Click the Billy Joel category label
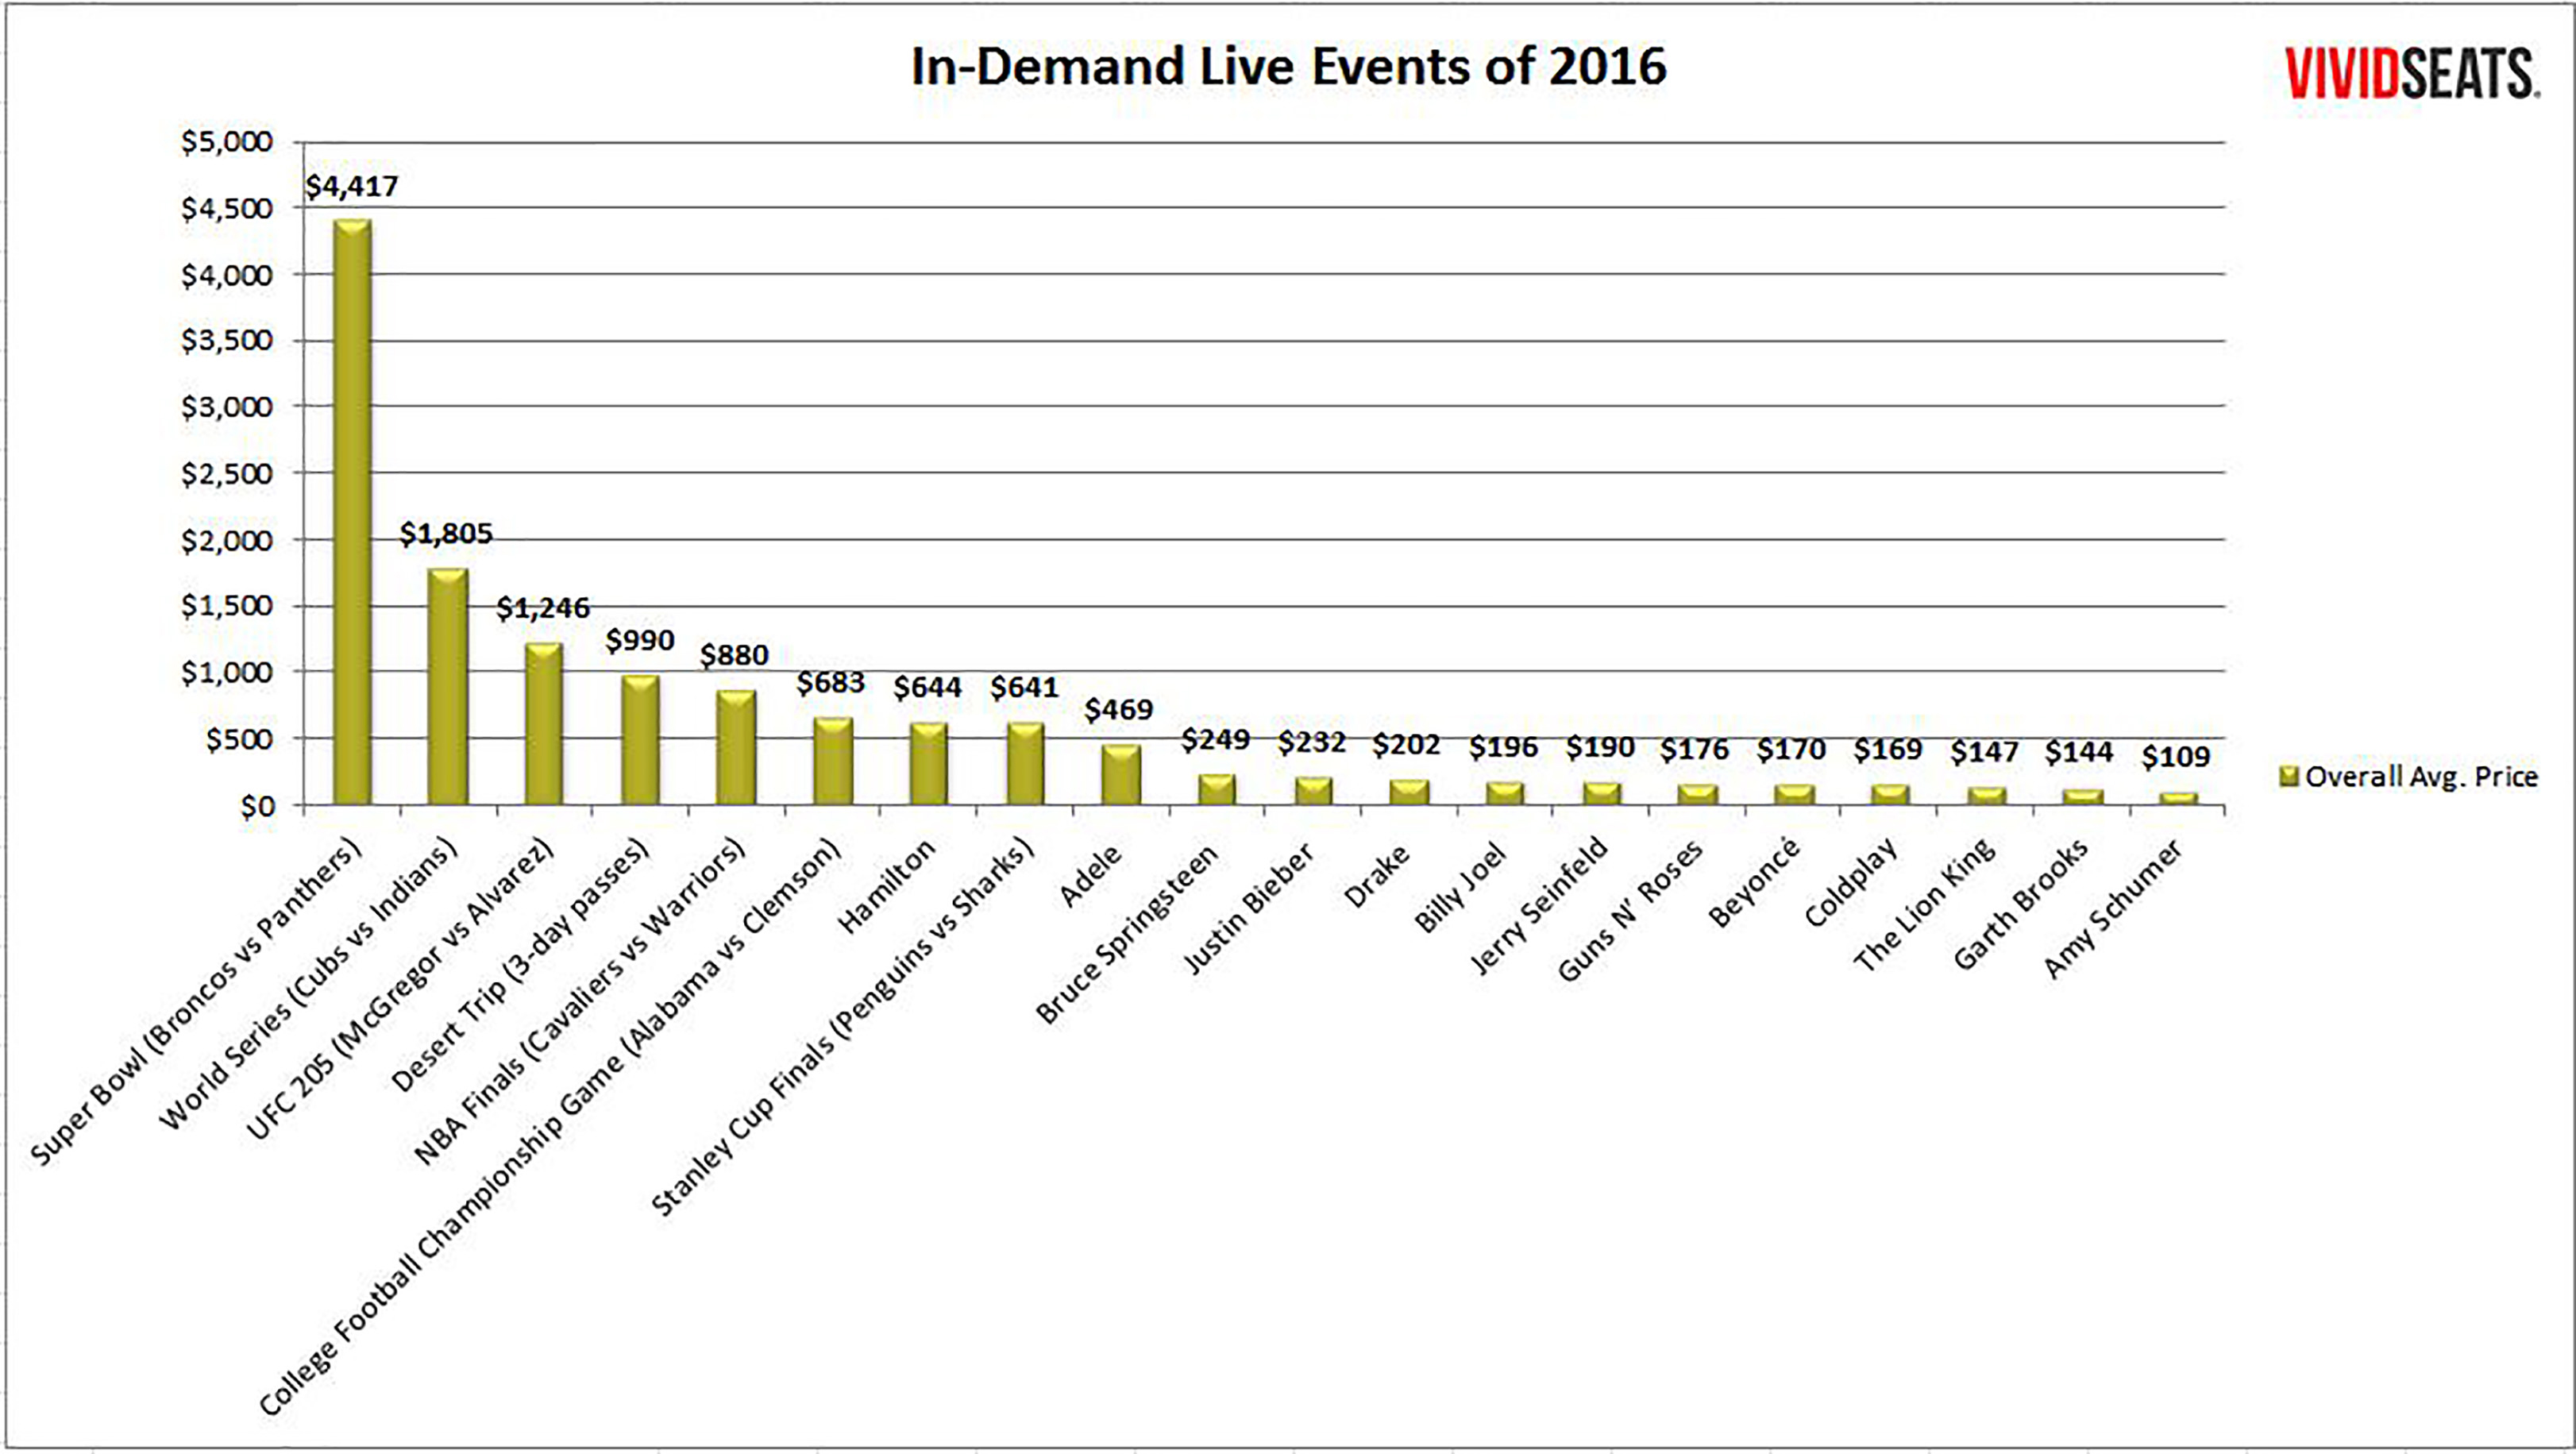Image resolution: width=2576 pixels, height=1454 pixels. point(1460,888)
